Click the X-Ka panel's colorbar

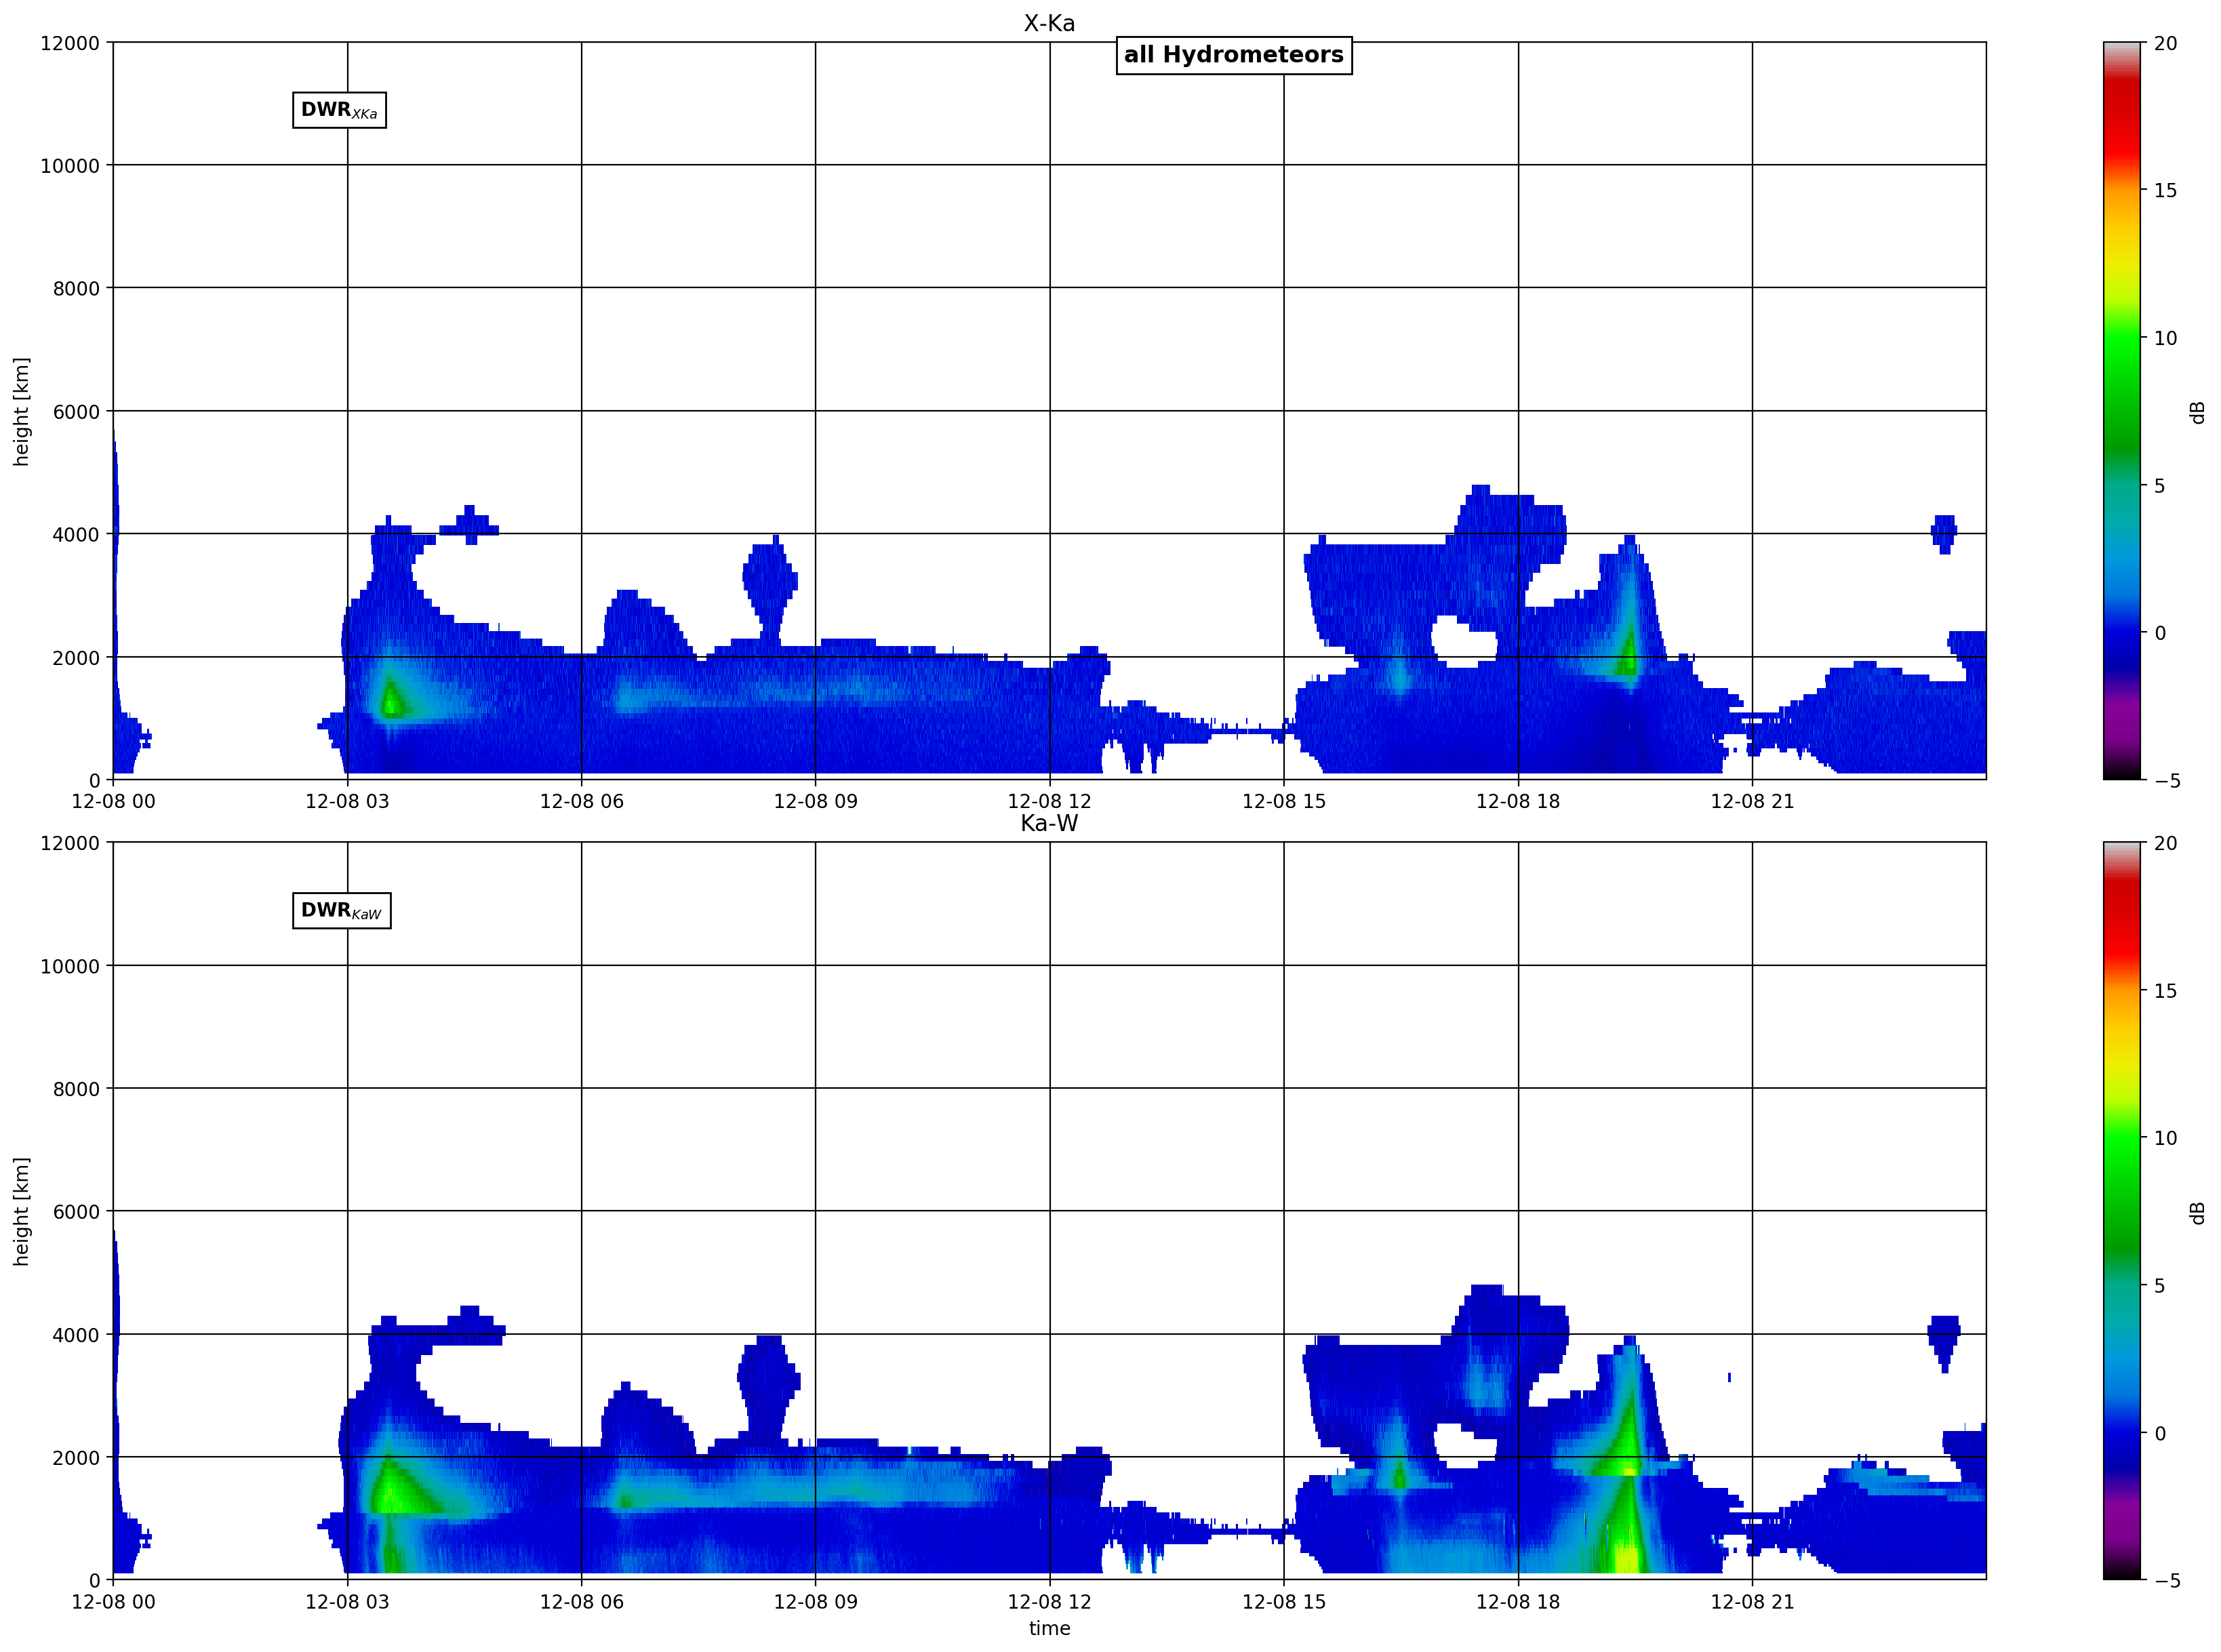tap(2122, 411)
